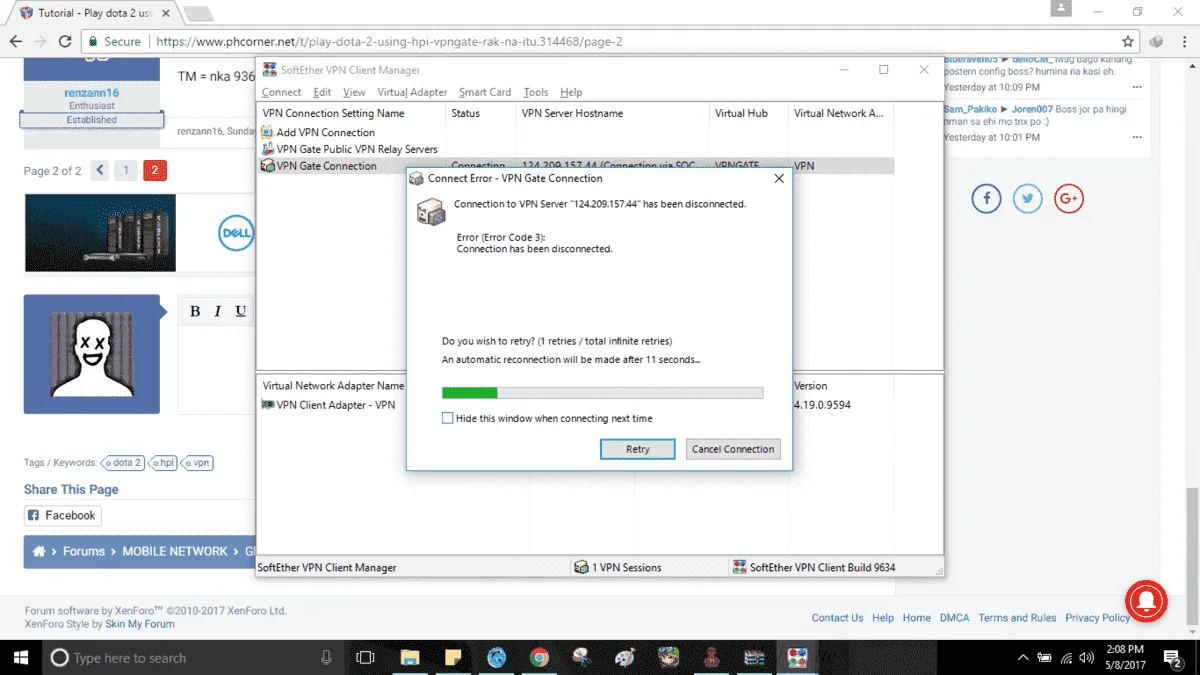
Task: Click the Retry button in error dialog
Action: (x=638, y=449)
